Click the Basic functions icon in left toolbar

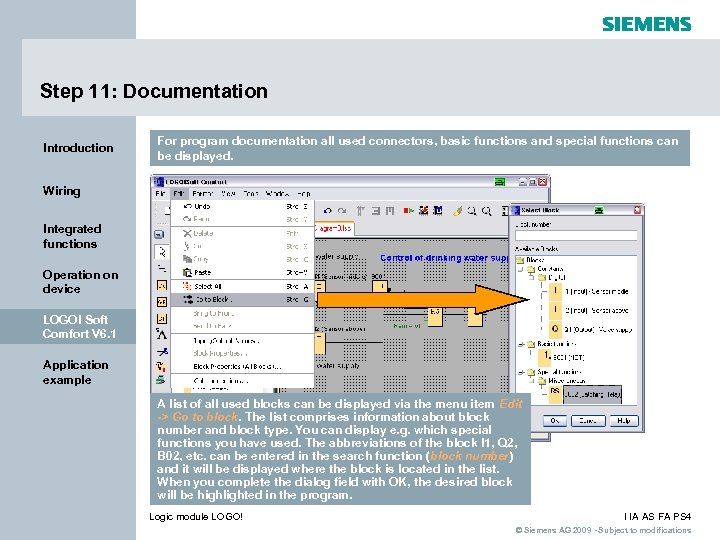point(162,302)
